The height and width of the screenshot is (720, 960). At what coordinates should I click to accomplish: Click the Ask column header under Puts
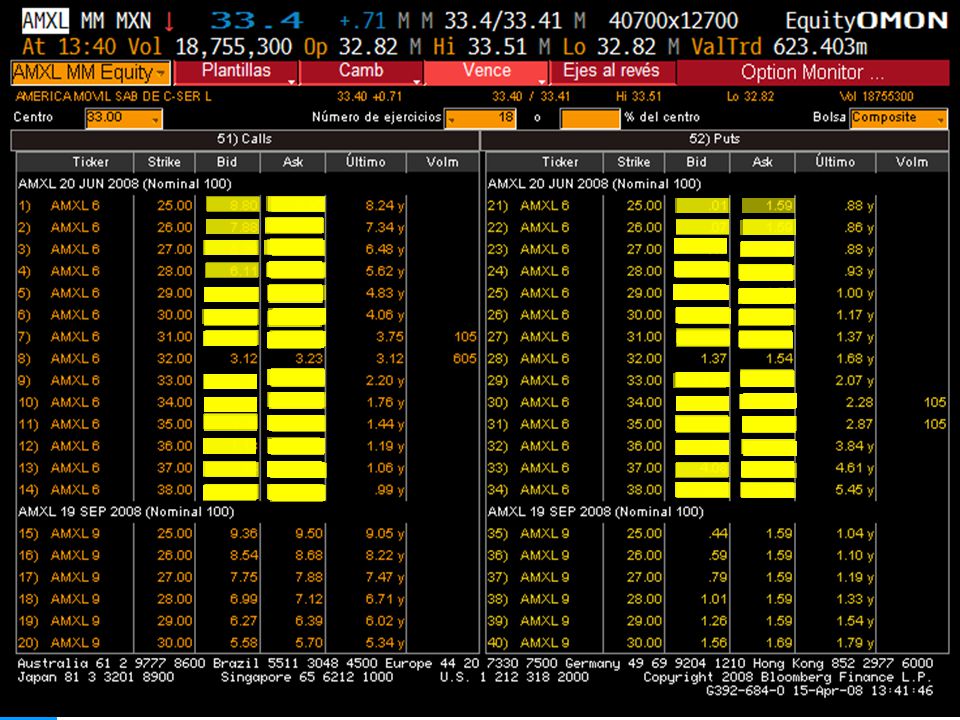point(762,162)
